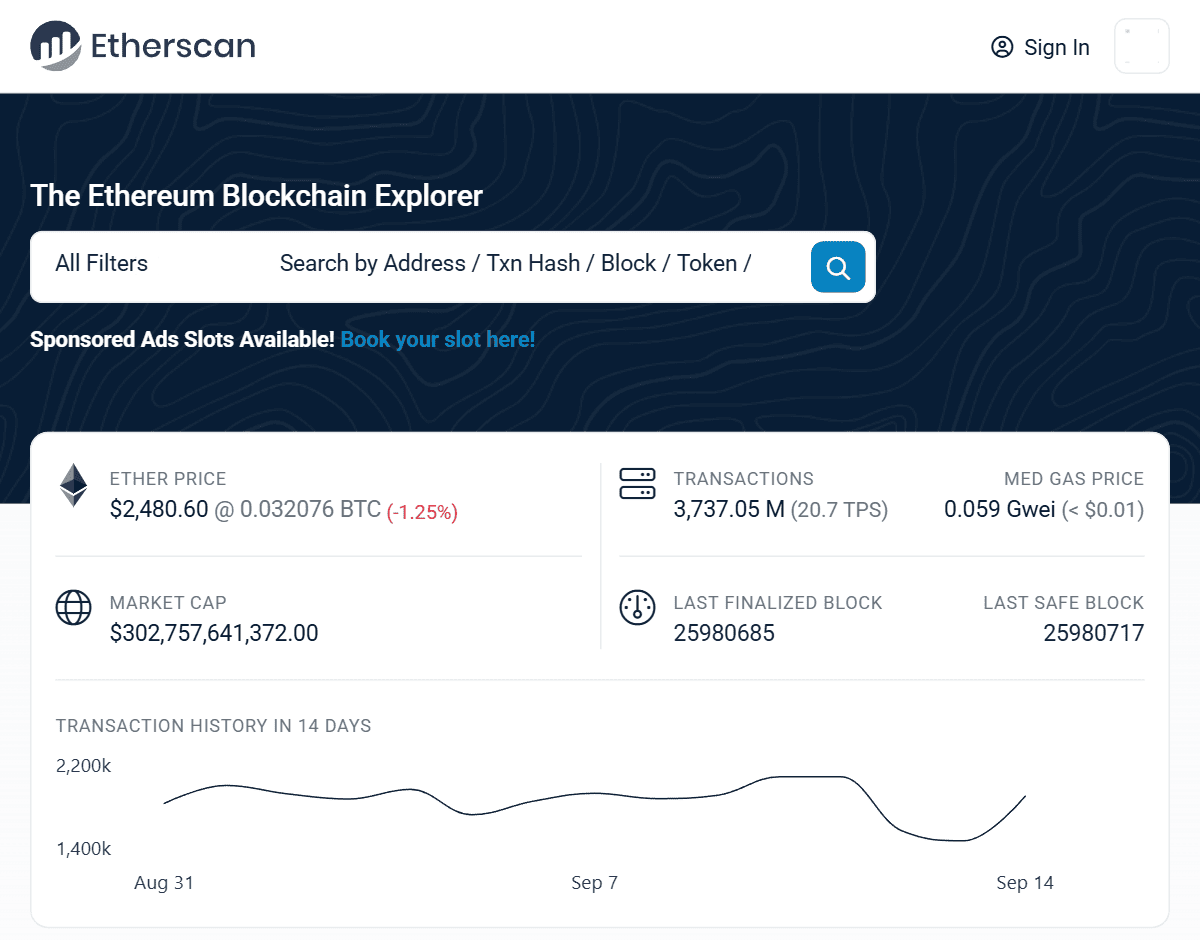Image resolution: width=1200 pixels, height=940 pixels.
Task: Click the server Transactions icon
Action: pyautogui.click(x=637, y=483)
